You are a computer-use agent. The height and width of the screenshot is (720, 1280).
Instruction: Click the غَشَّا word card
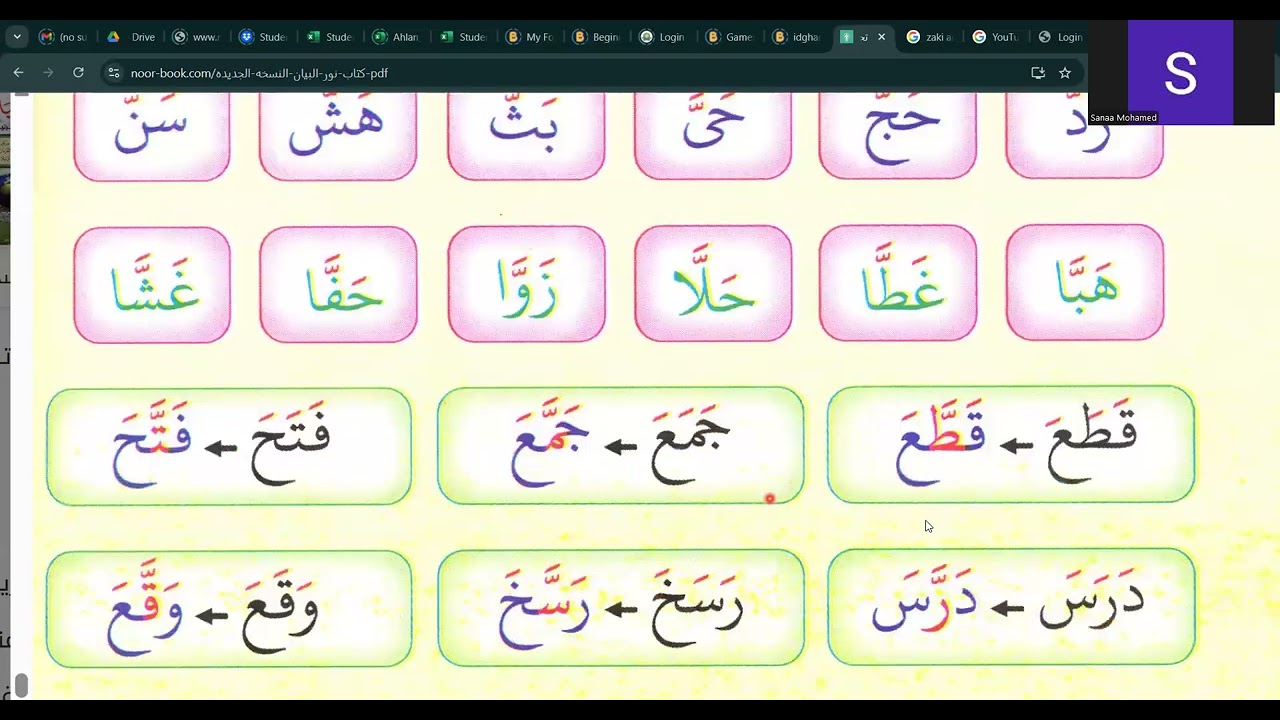[x=152, y=284]
